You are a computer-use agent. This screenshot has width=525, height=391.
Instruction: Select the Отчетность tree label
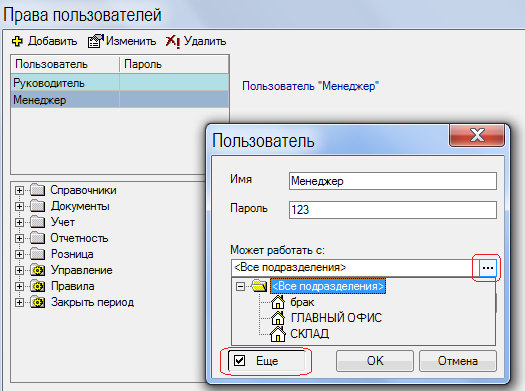(79, 238)
